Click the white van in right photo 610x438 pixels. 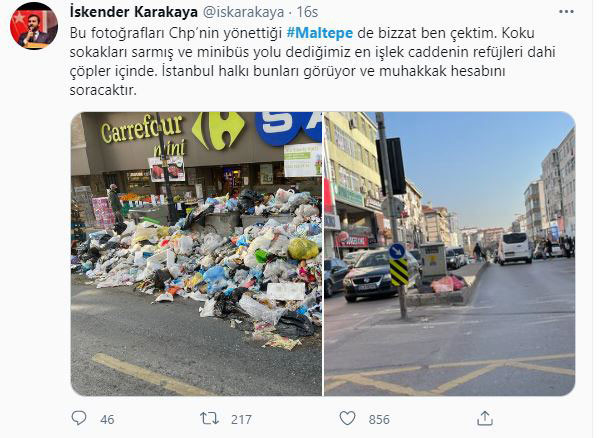[515, 248]
